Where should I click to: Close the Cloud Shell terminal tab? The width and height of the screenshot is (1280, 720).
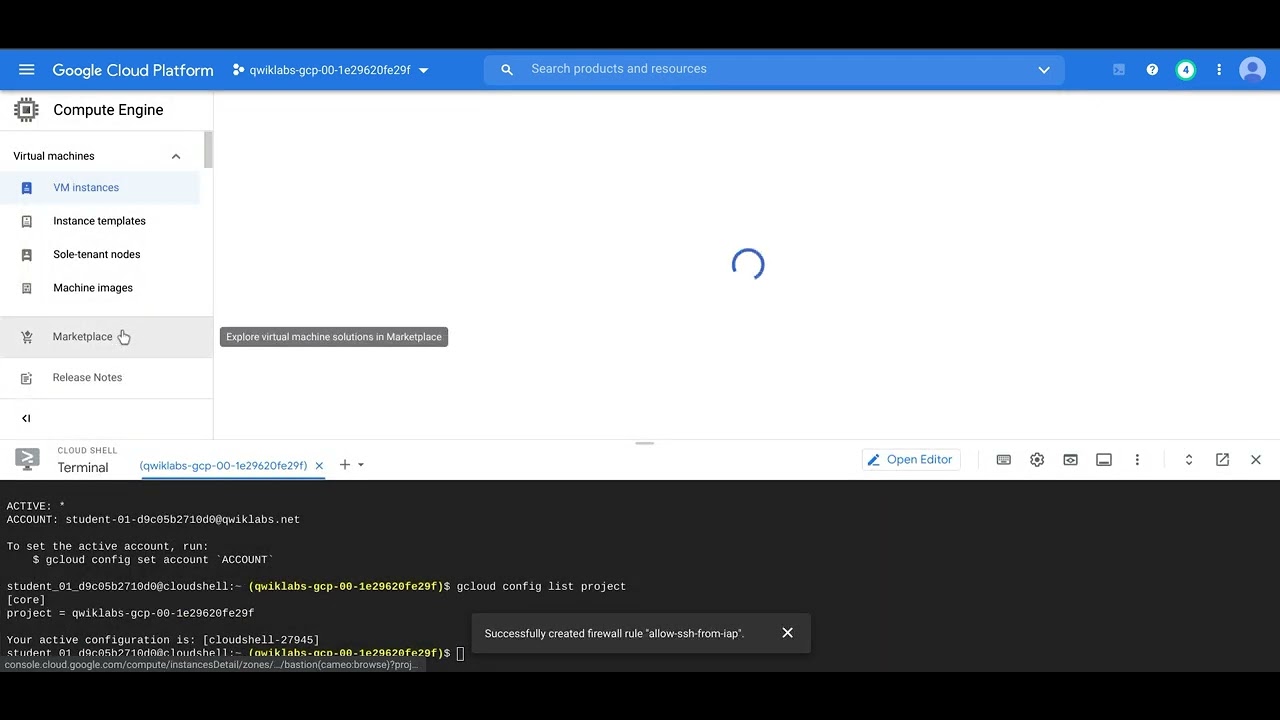[319, 466]
